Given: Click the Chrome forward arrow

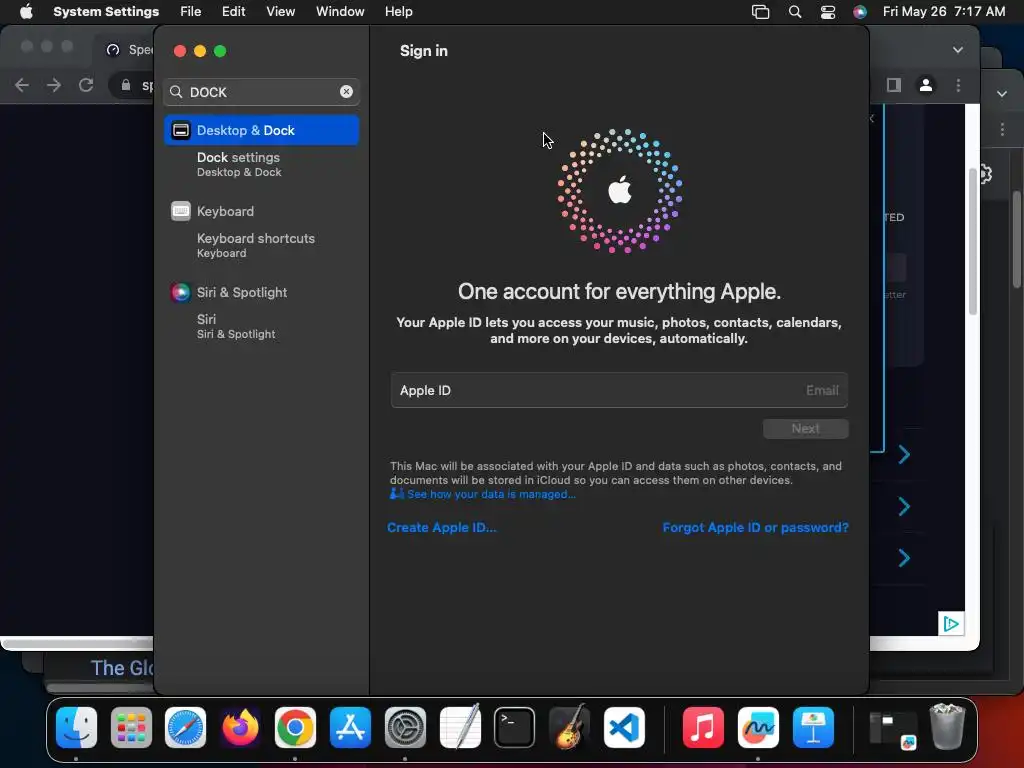Looking at the screenshot, I should [54, 85].
